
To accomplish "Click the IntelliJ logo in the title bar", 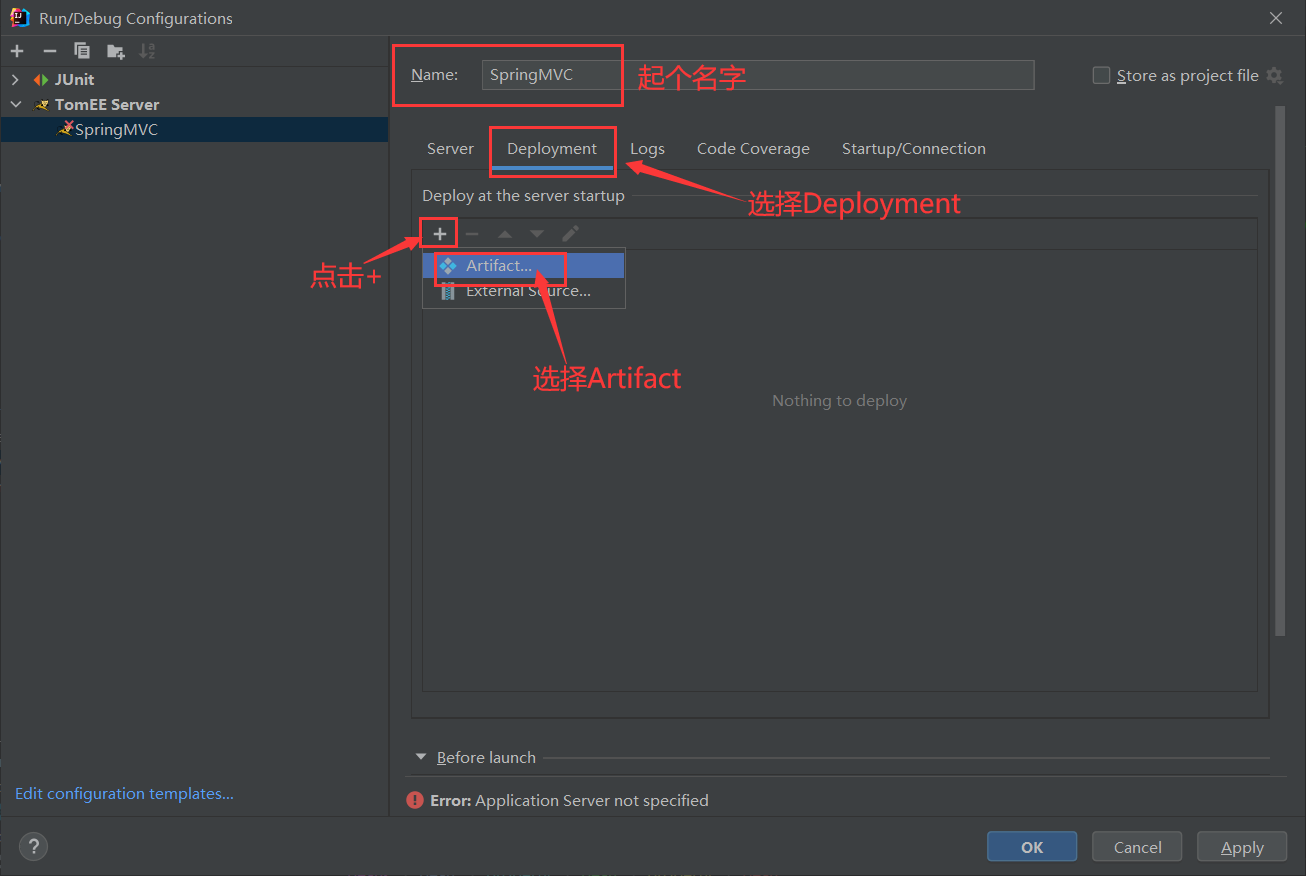I will click(x=19, y=18).
